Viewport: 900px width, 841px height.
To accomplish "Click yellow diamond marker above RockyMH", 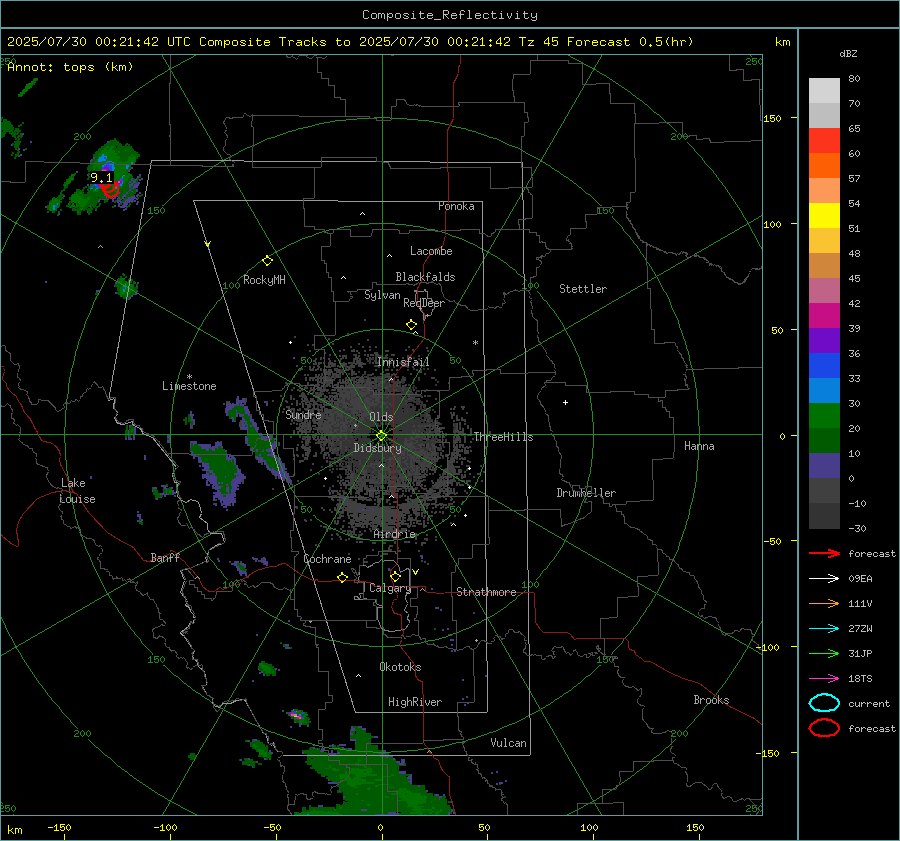I will tap(267, 261).
